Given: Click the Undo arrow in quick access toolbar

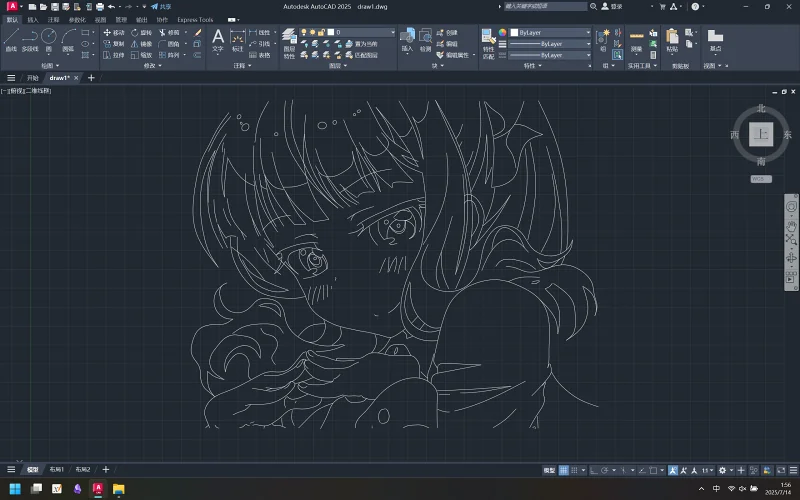Looking at the screenshot, I should [111, 7].
